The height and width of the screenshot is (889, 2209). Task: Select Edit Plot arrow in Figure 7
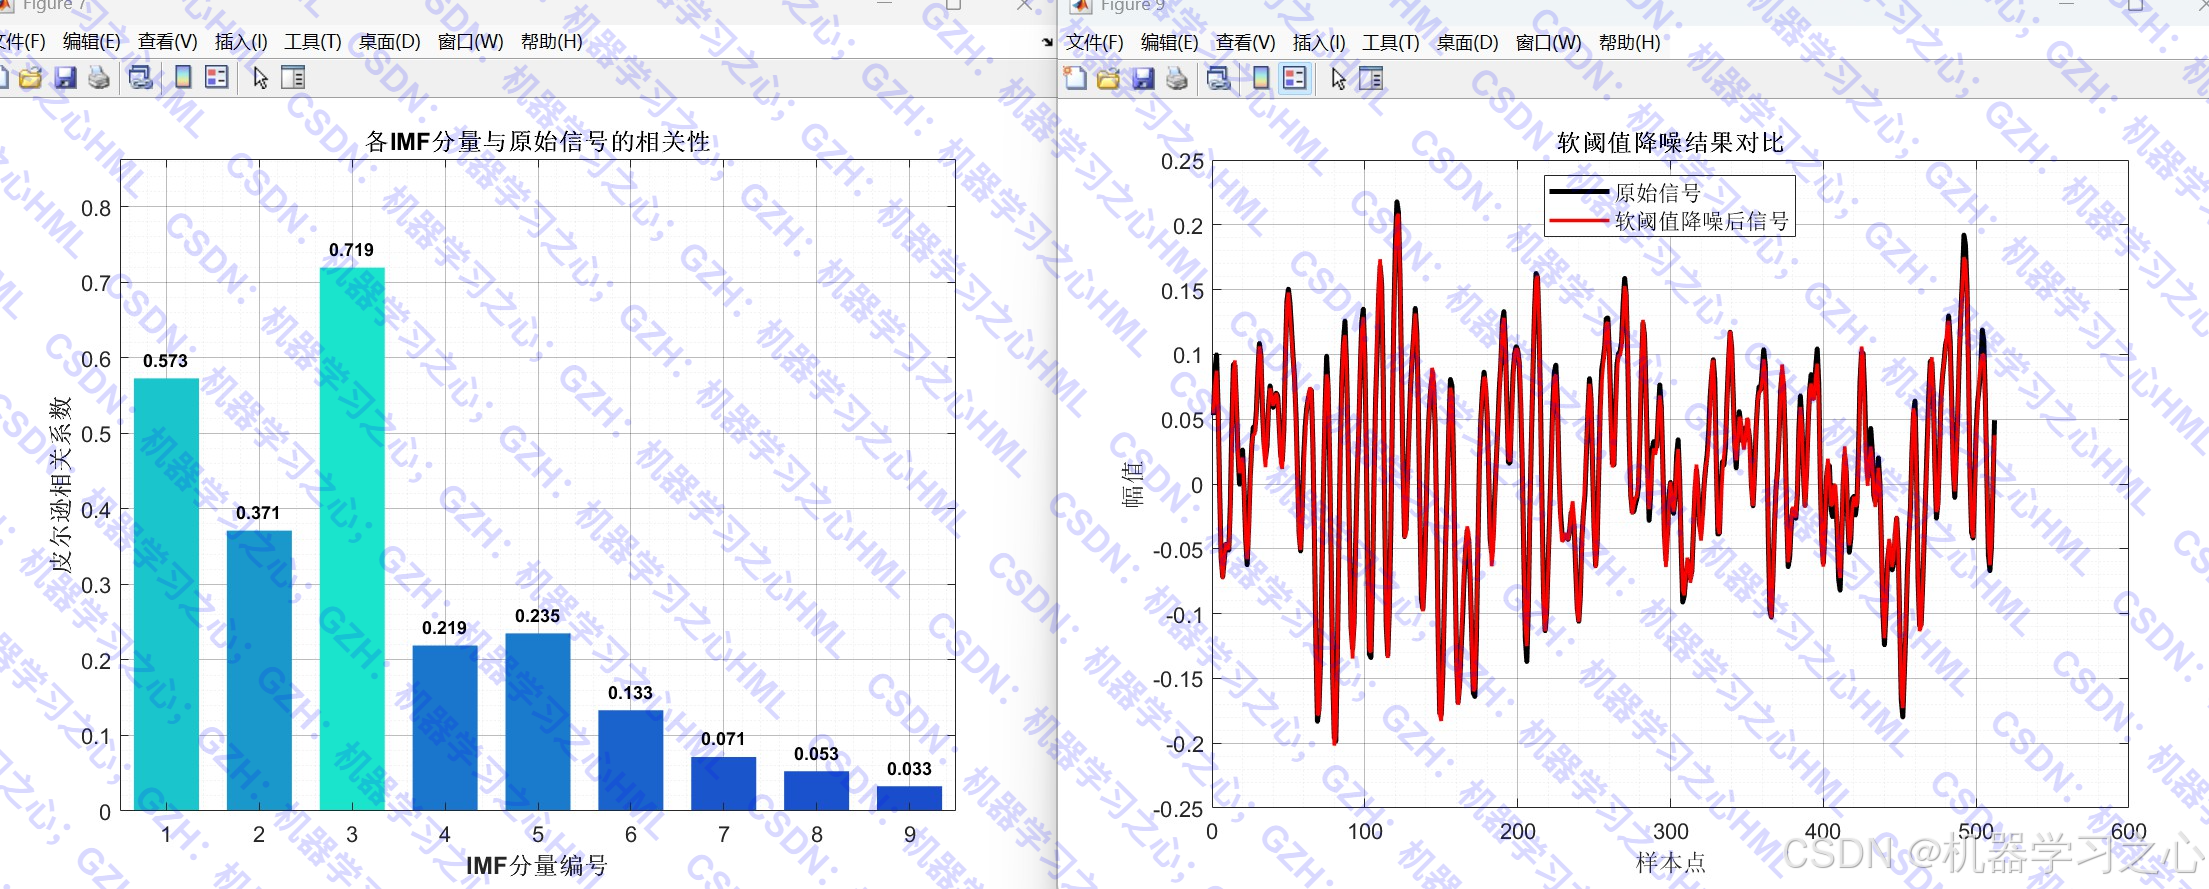tap(260, 77)
